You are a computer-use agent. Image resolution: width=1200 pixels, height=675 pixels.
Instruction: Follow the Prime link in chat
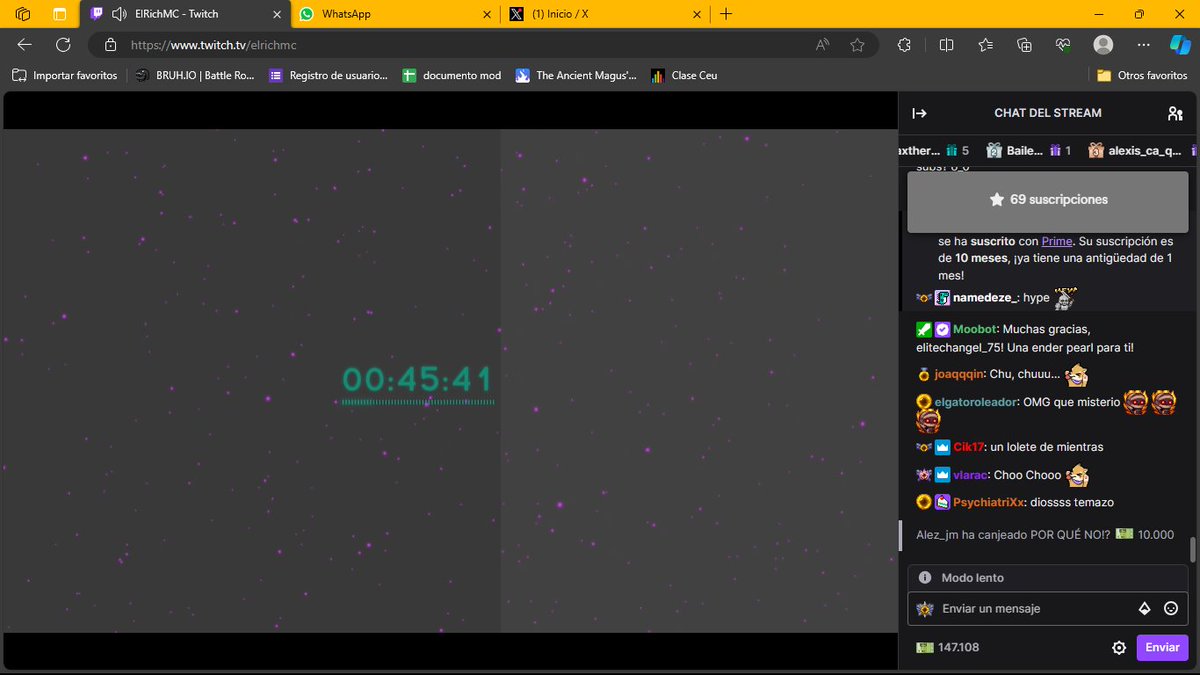pyautogui.click(x=1057, y=241)
